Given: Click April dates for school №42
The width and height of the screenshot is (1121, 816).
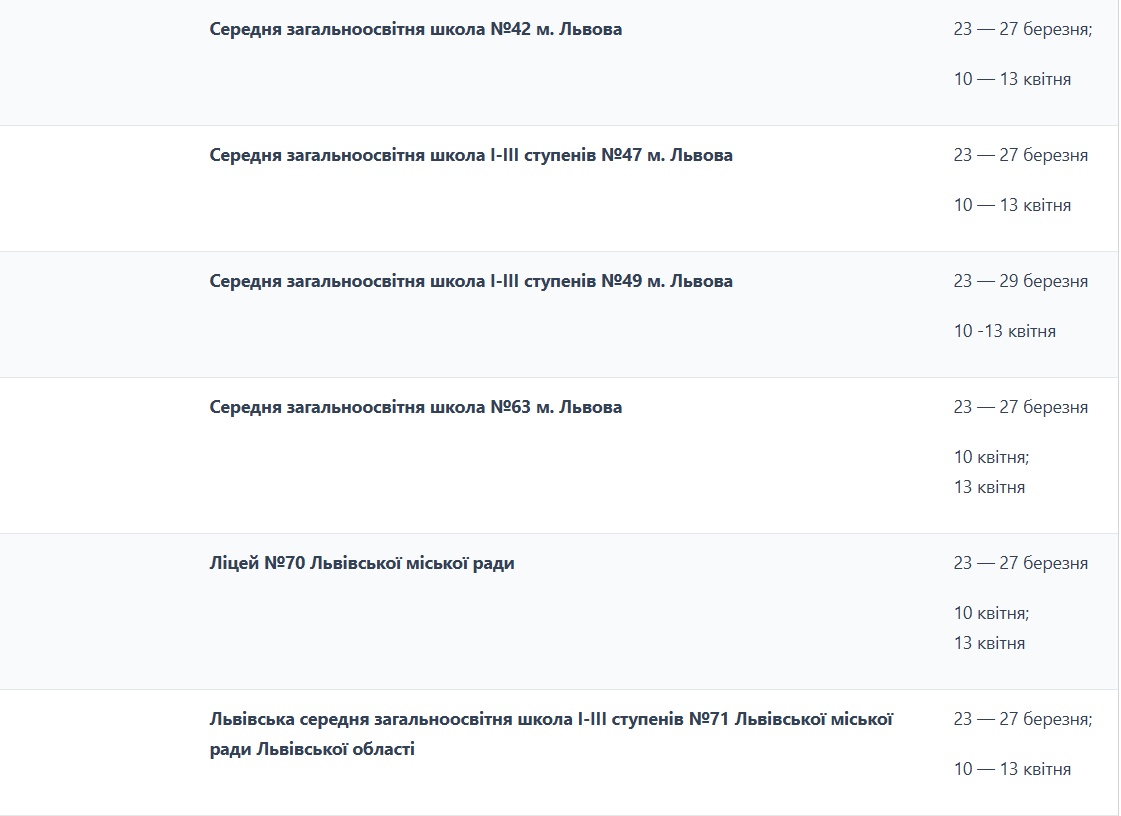Looking at the screenshot, I should [1012, 79].
